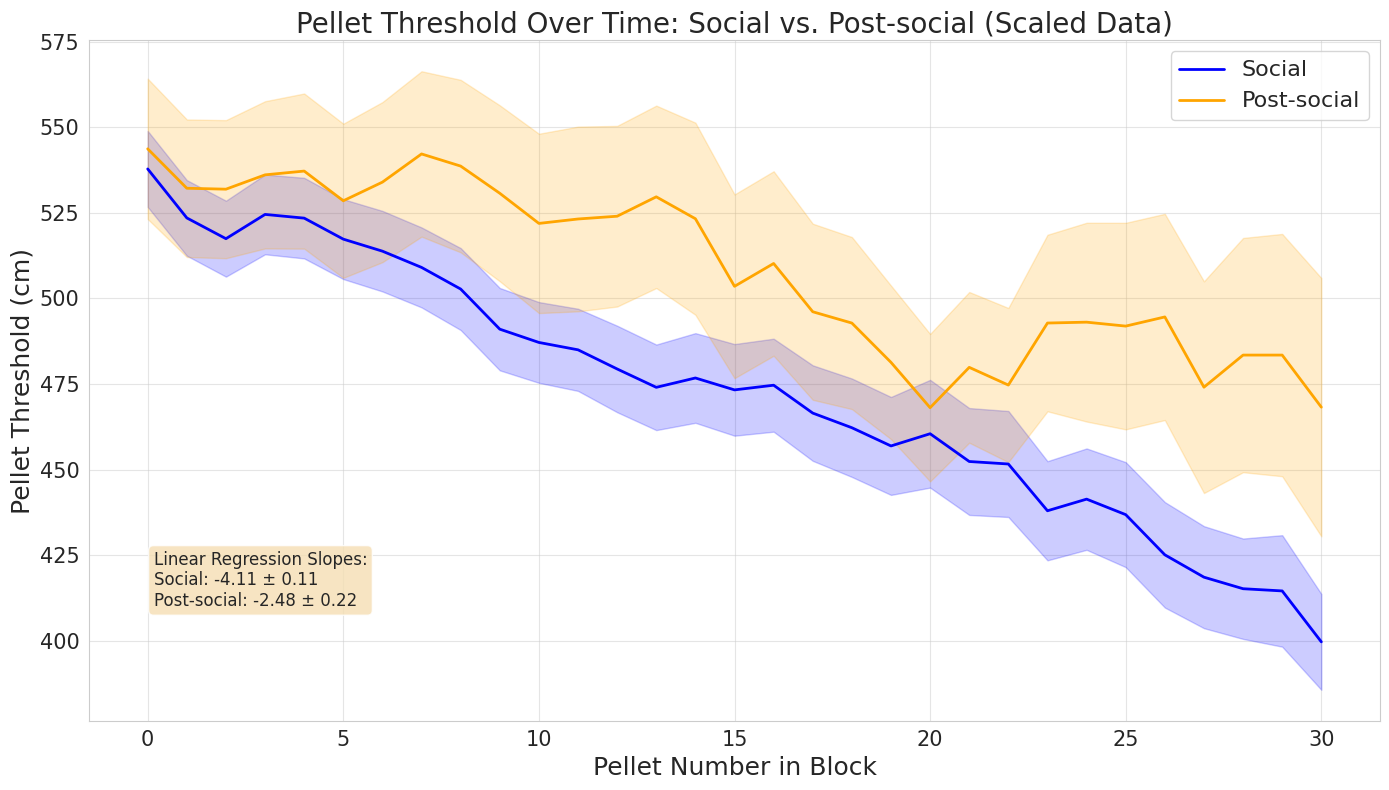Click the x-axis tick label "30"
This screenshot has height=790, width=1389.
pyautogui.click(x=1321, y=739)
